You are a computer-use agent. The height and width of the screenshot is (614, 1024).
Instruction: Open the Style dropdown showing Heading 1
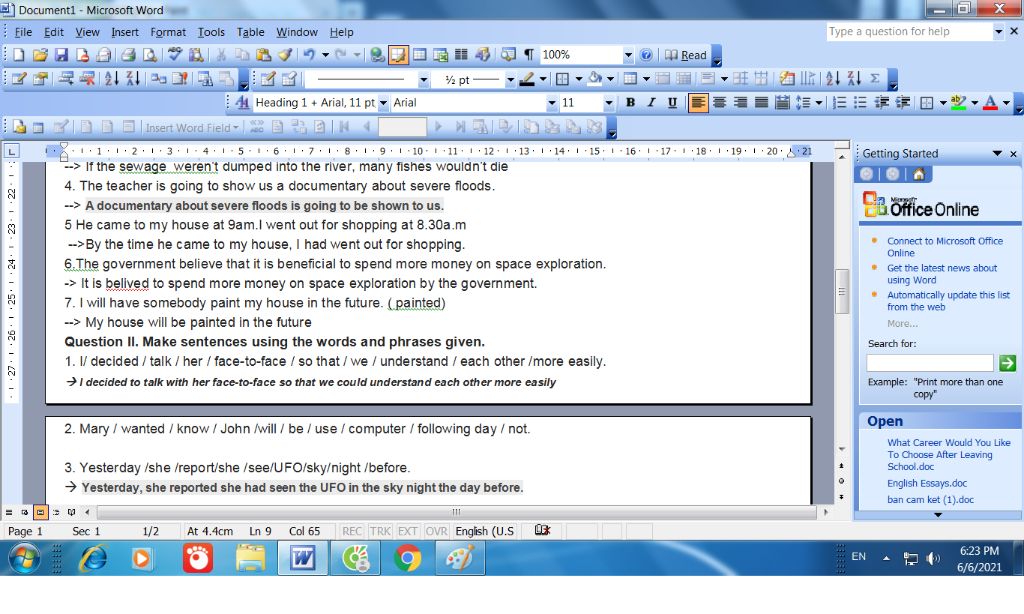pos(383,103)
